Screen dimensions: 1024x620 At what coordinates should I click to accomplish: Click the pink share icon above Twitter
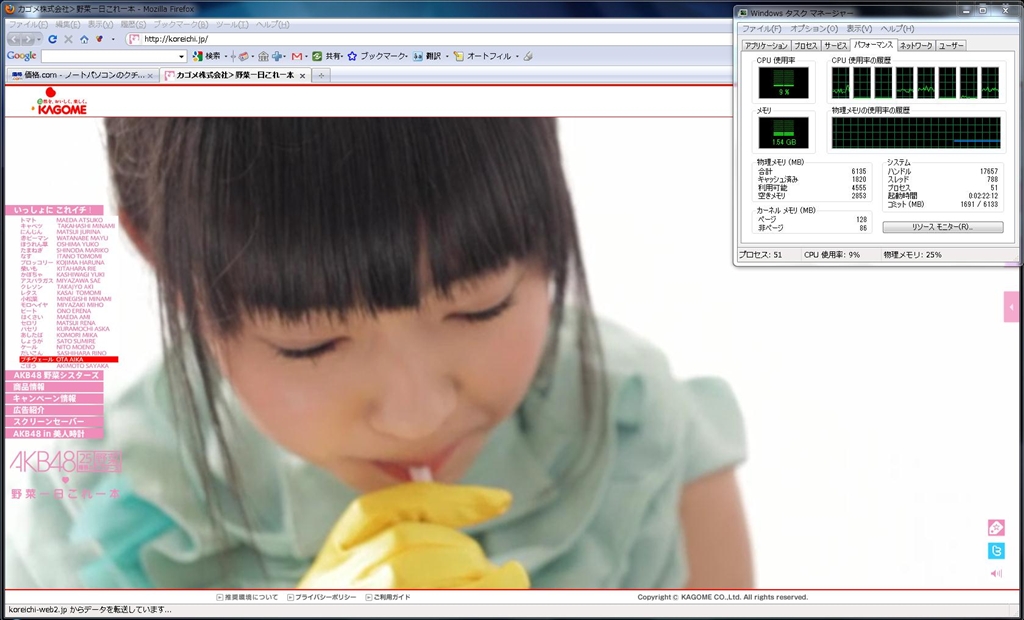(996, 528)
